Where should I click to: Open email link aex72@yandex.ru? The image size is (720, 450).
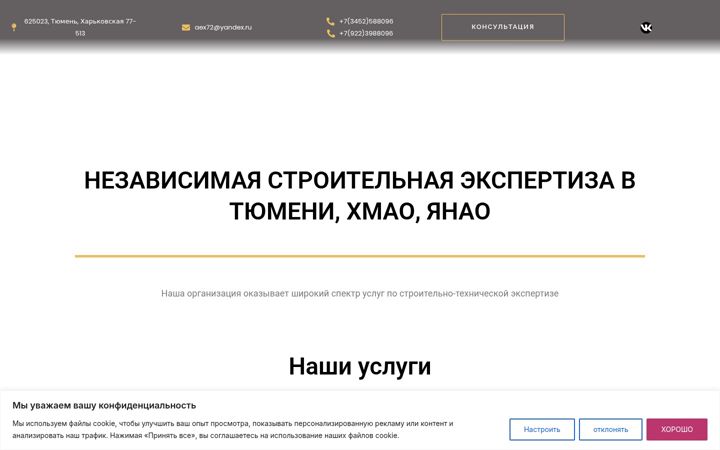pyautogui.click(x=223, y=28)
